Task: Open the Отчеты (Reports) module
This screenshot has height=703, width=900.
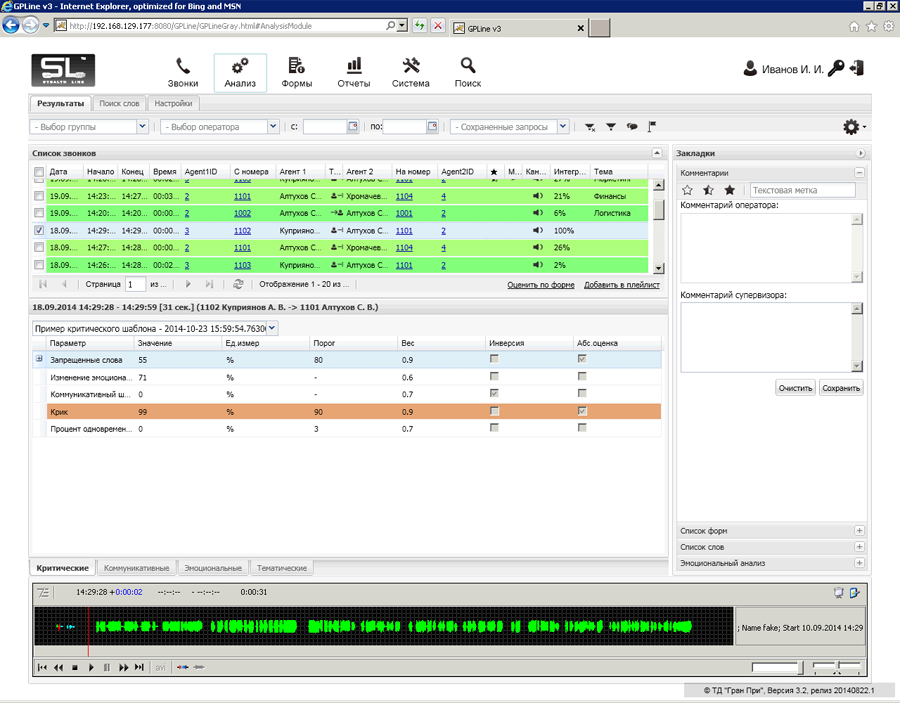Action: pyautogui.click(x=354, y=72)
